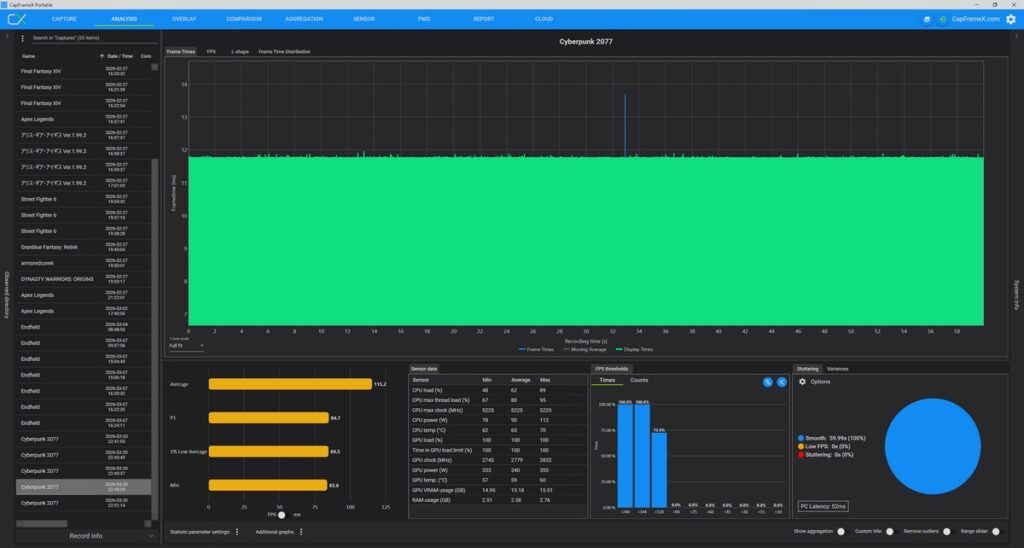This screenshot has height=548, width=1024.
Task: Click the copy icon beside the share button
Action: (767, 382)
